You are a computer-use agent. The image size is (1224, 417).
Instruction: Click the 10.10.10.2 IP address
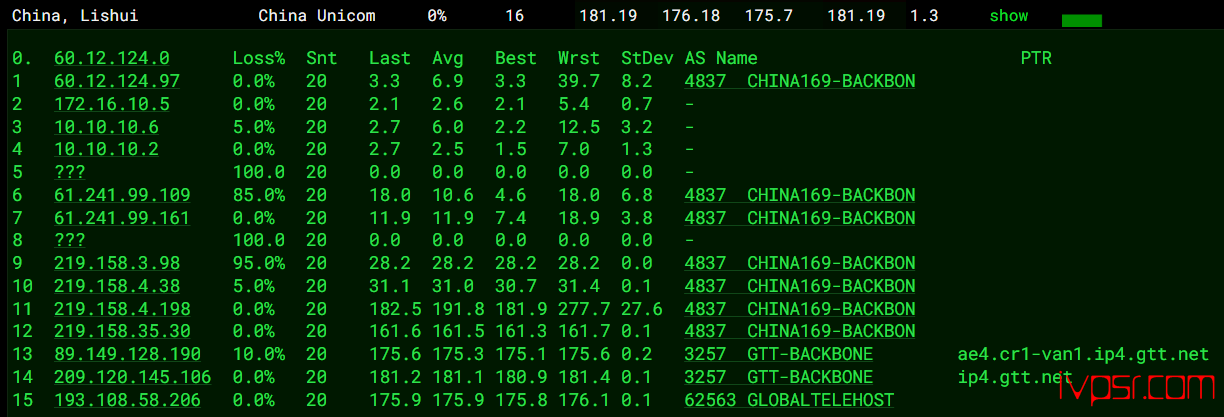click(x=106, y=149)
